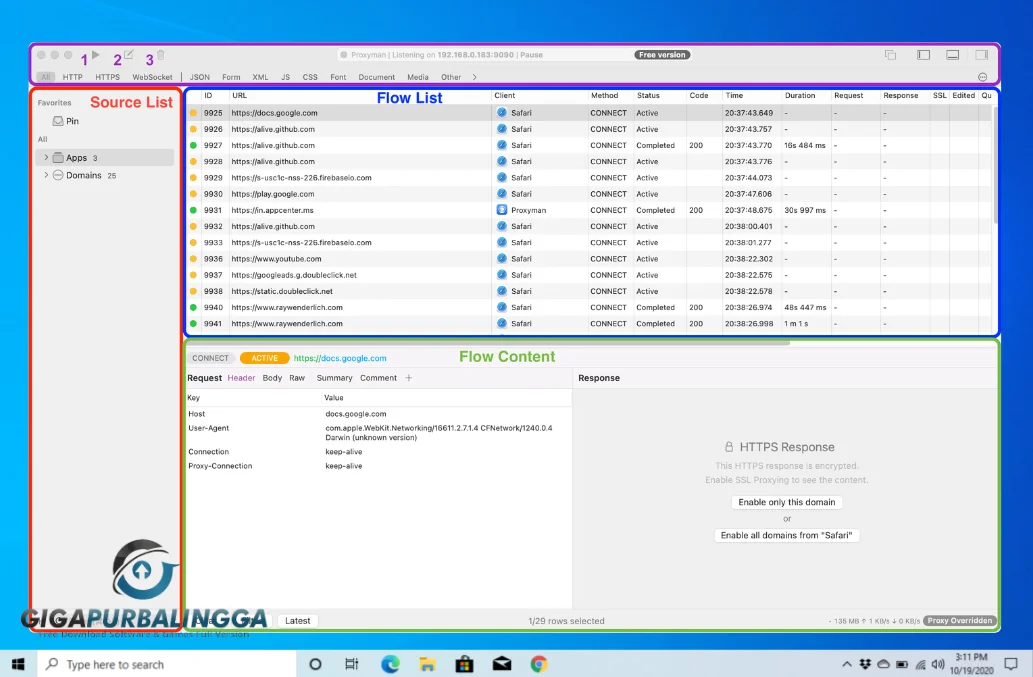Toggle the WebSocket protocol filter
1033x677 pixels.
[152, 77]
